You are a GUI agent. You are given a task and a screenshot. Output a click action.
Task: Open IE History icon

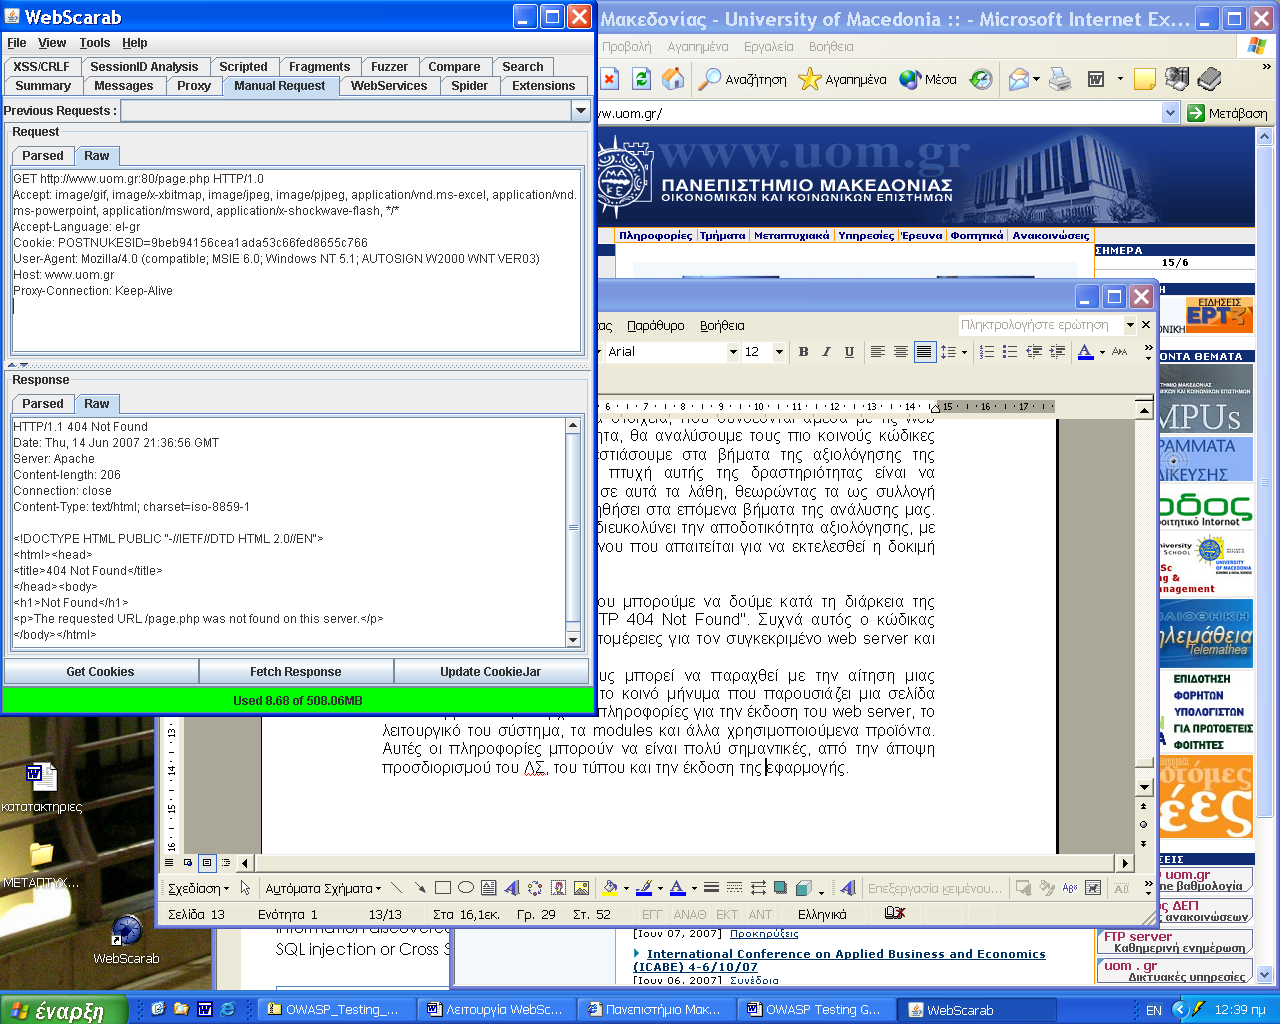coord(981,79)
